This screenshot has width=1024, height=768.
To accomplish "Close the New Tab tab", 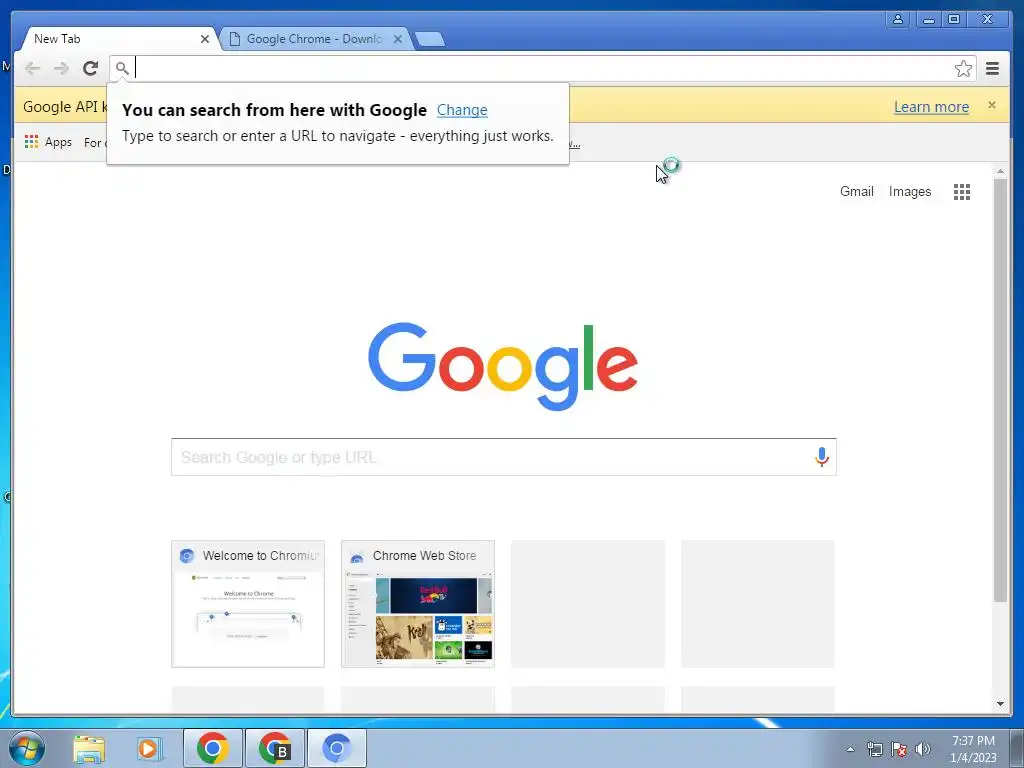I will coord(204,39).
